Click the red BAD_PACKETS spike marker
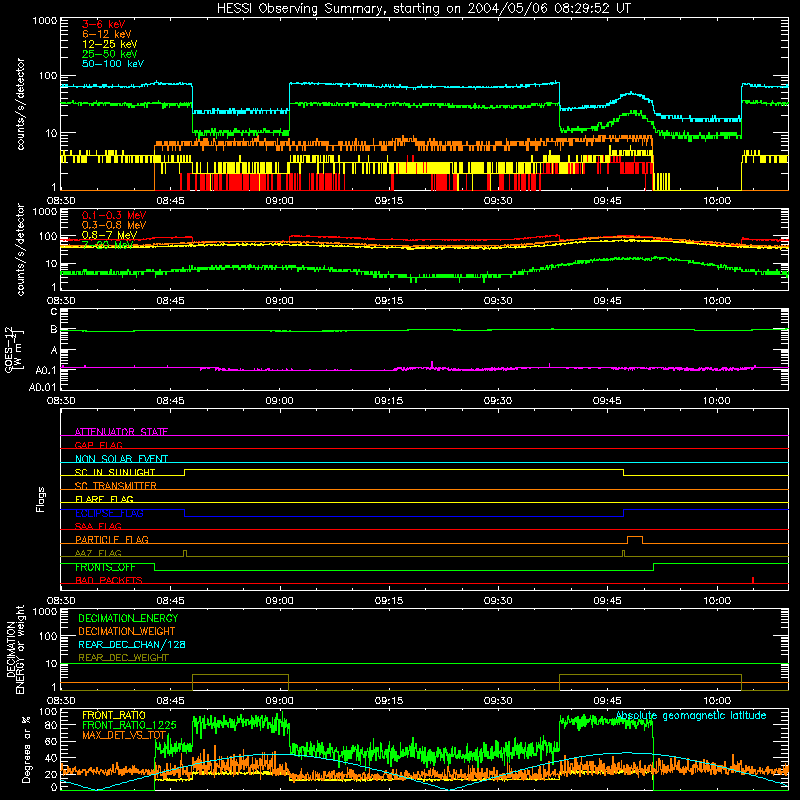Screen dimensions: 800x800 (753, 580)
